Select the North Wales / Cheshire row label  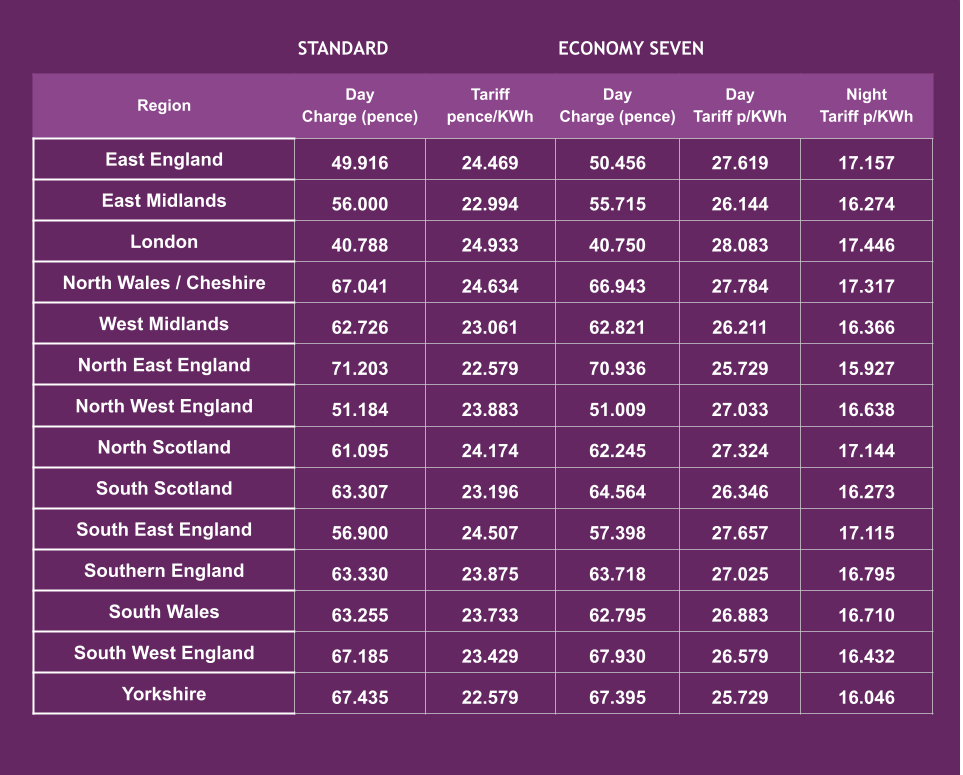(x=164, y=283)
